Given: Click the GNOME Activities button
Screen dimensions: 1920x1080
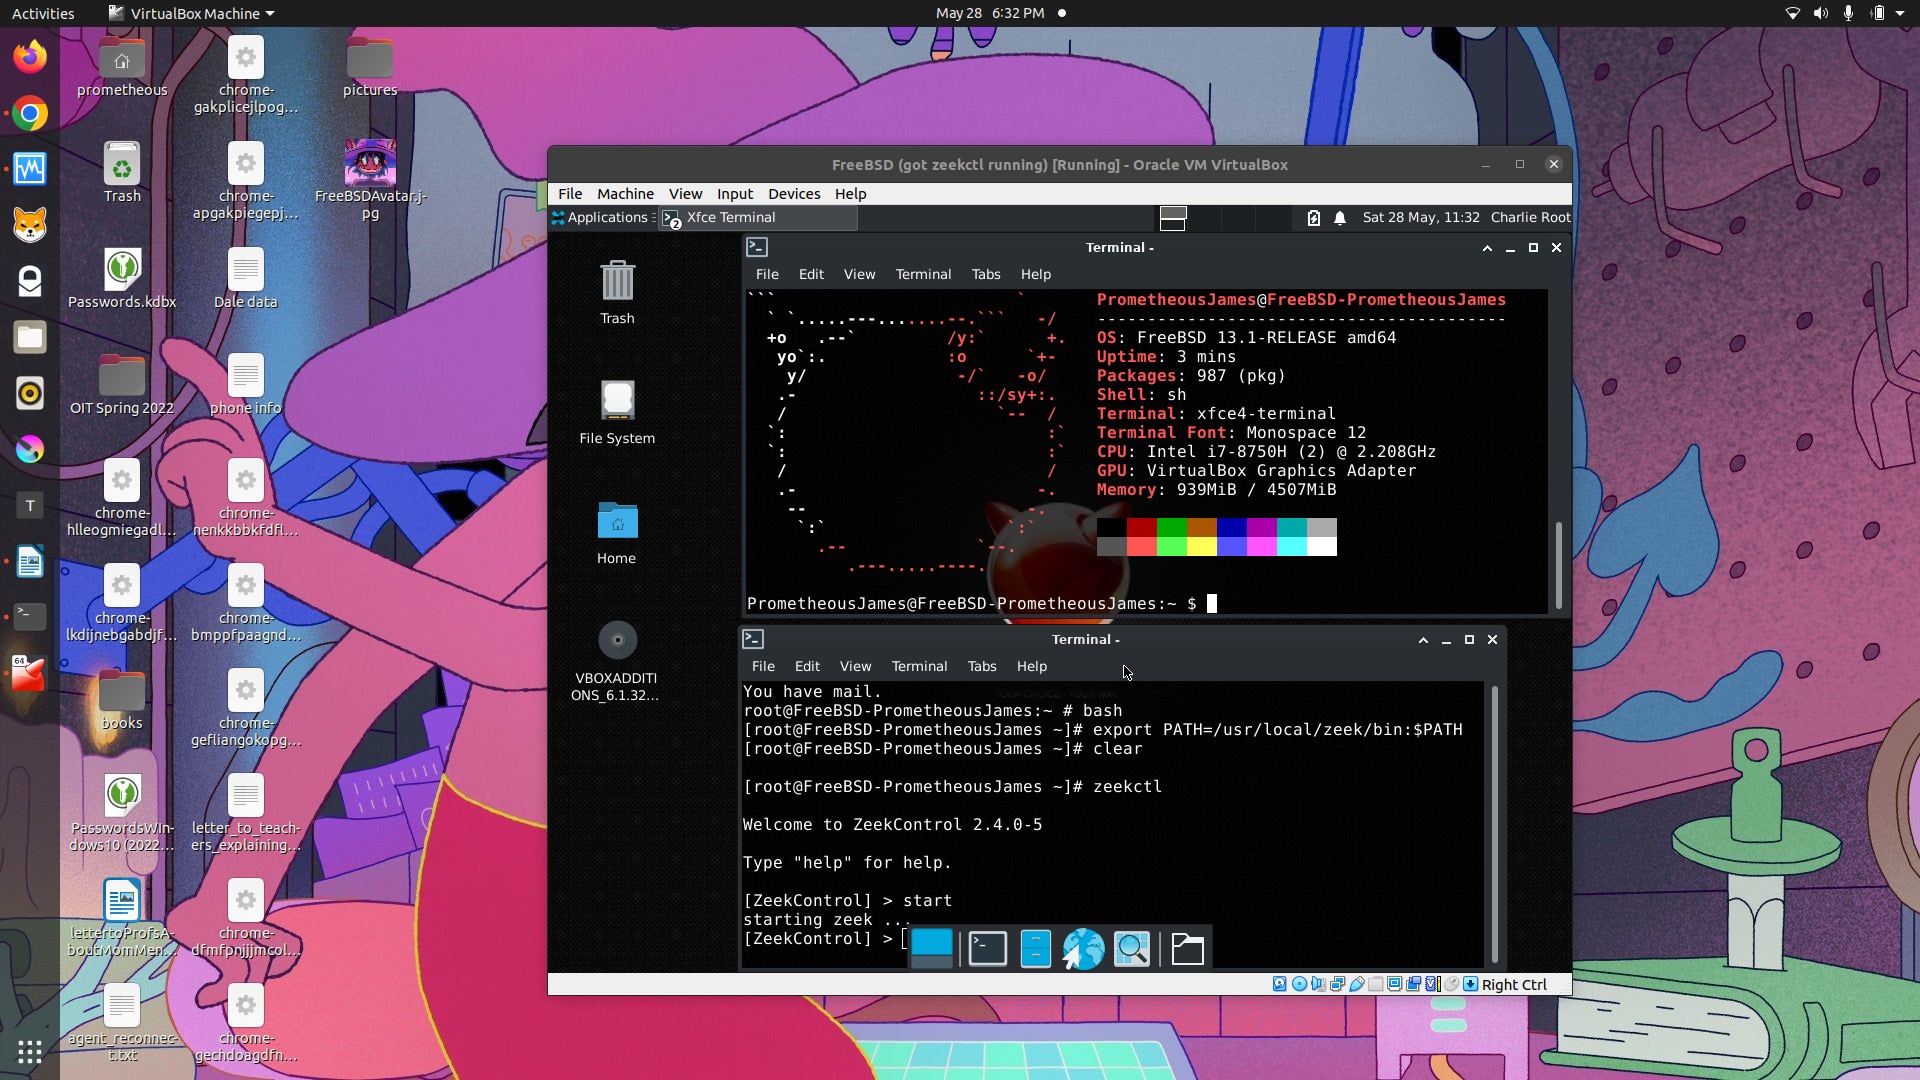Looking at the screenshot, I should (43, 13).
